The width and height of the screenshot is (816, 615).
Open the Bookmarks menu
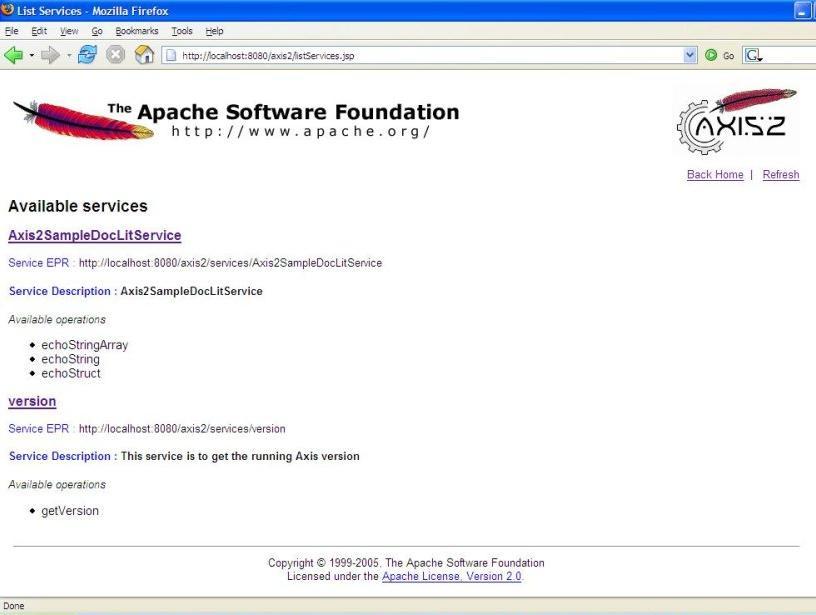pyautogui.click(x=137, y=31)
